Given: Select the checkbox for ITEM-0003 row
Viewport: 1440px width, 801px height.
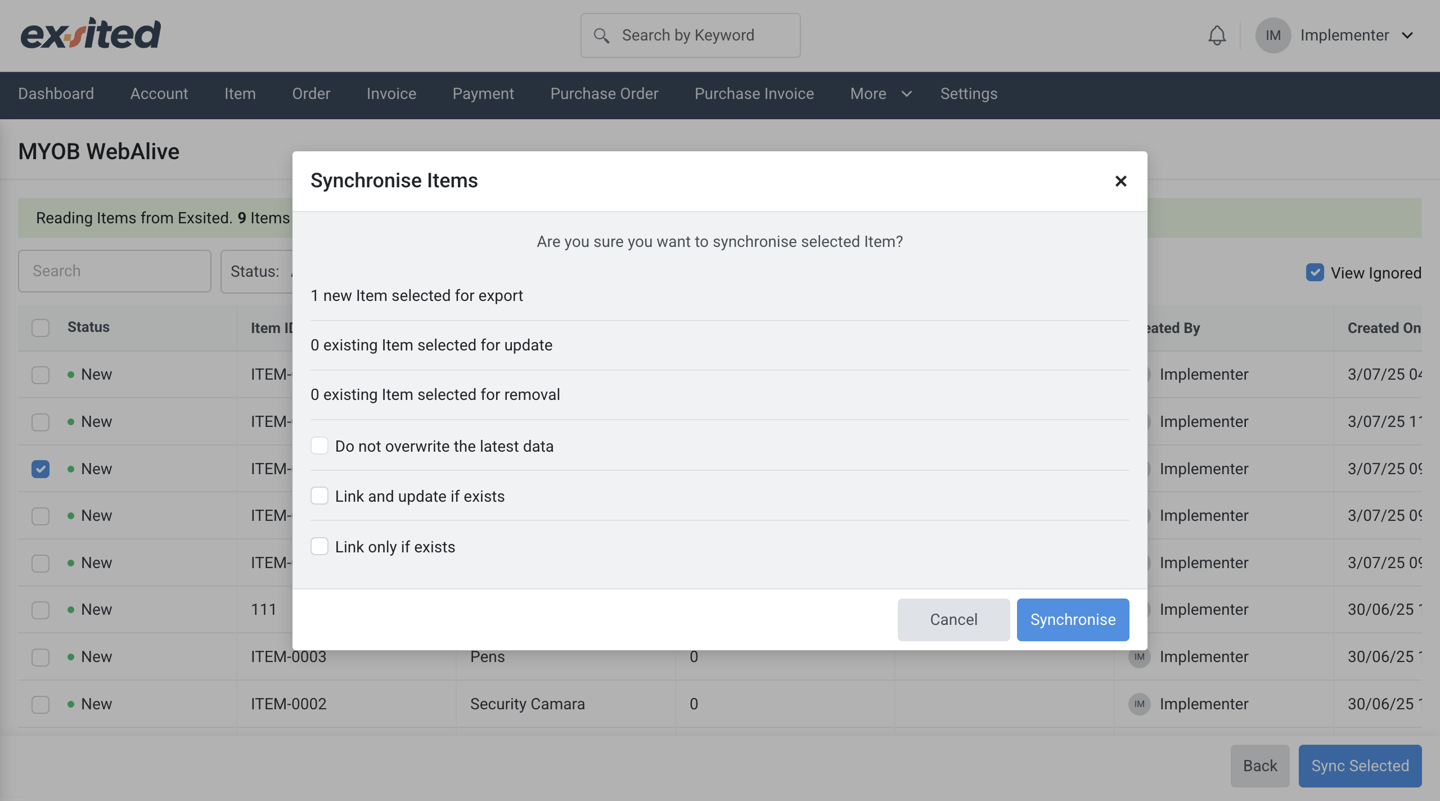Looking at the screenshot, I should point(40,657).
